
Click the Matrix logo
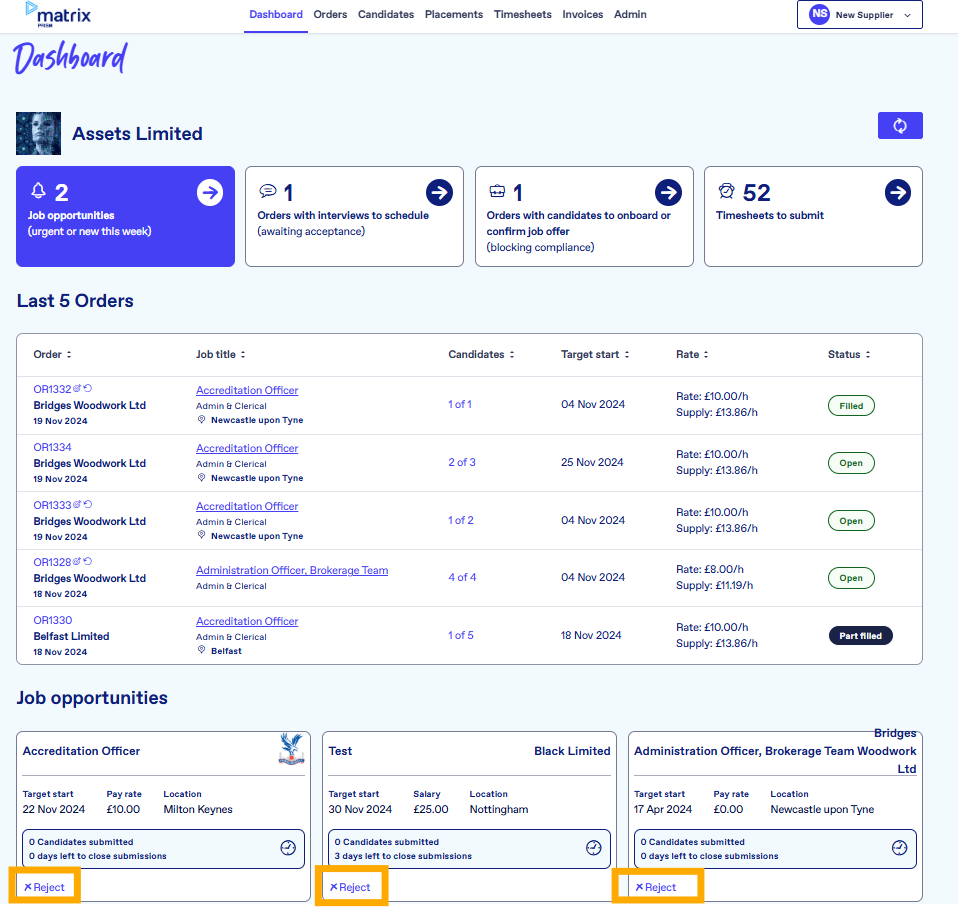[x=57, y=15]
